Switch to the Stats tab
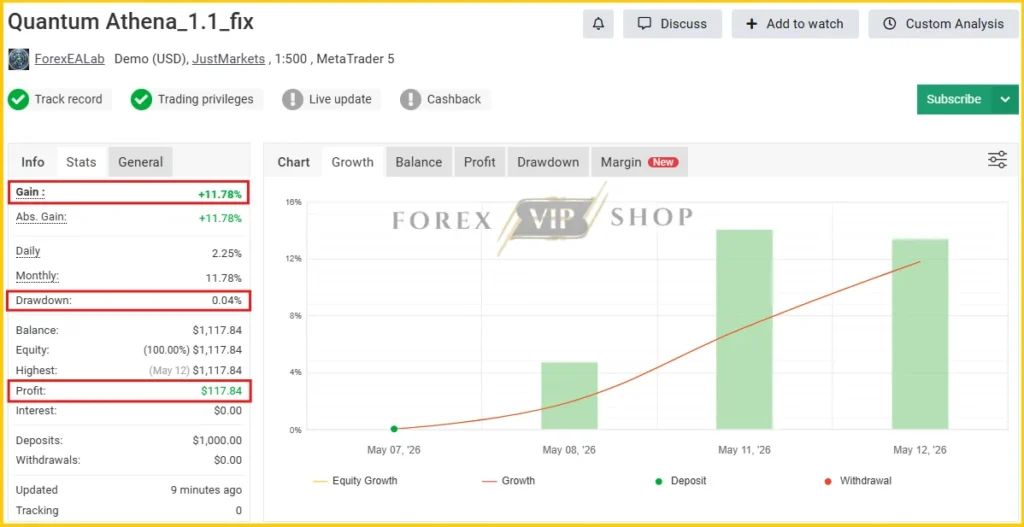Viewport: 1024px width, 527px height. coord(81,162)
